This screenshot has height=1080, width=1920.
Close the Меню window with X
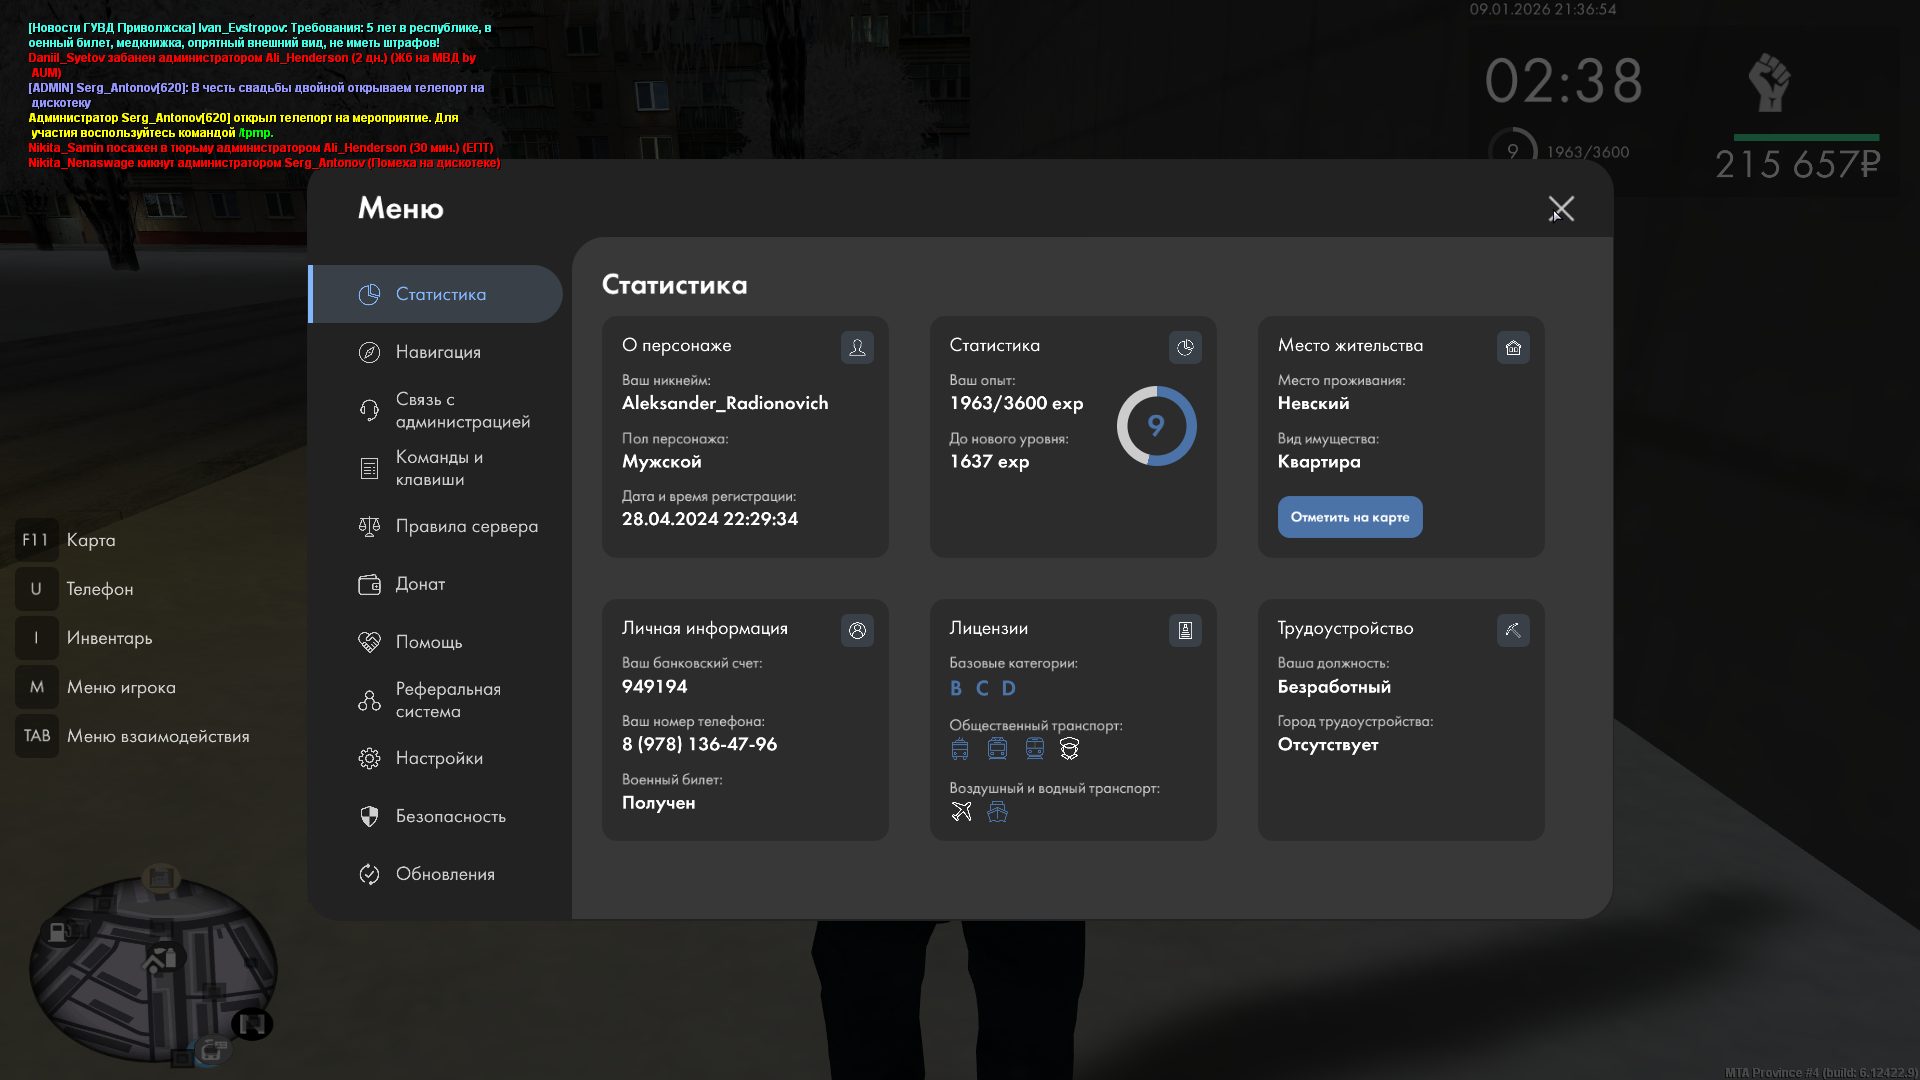[x=1561, y=208]
